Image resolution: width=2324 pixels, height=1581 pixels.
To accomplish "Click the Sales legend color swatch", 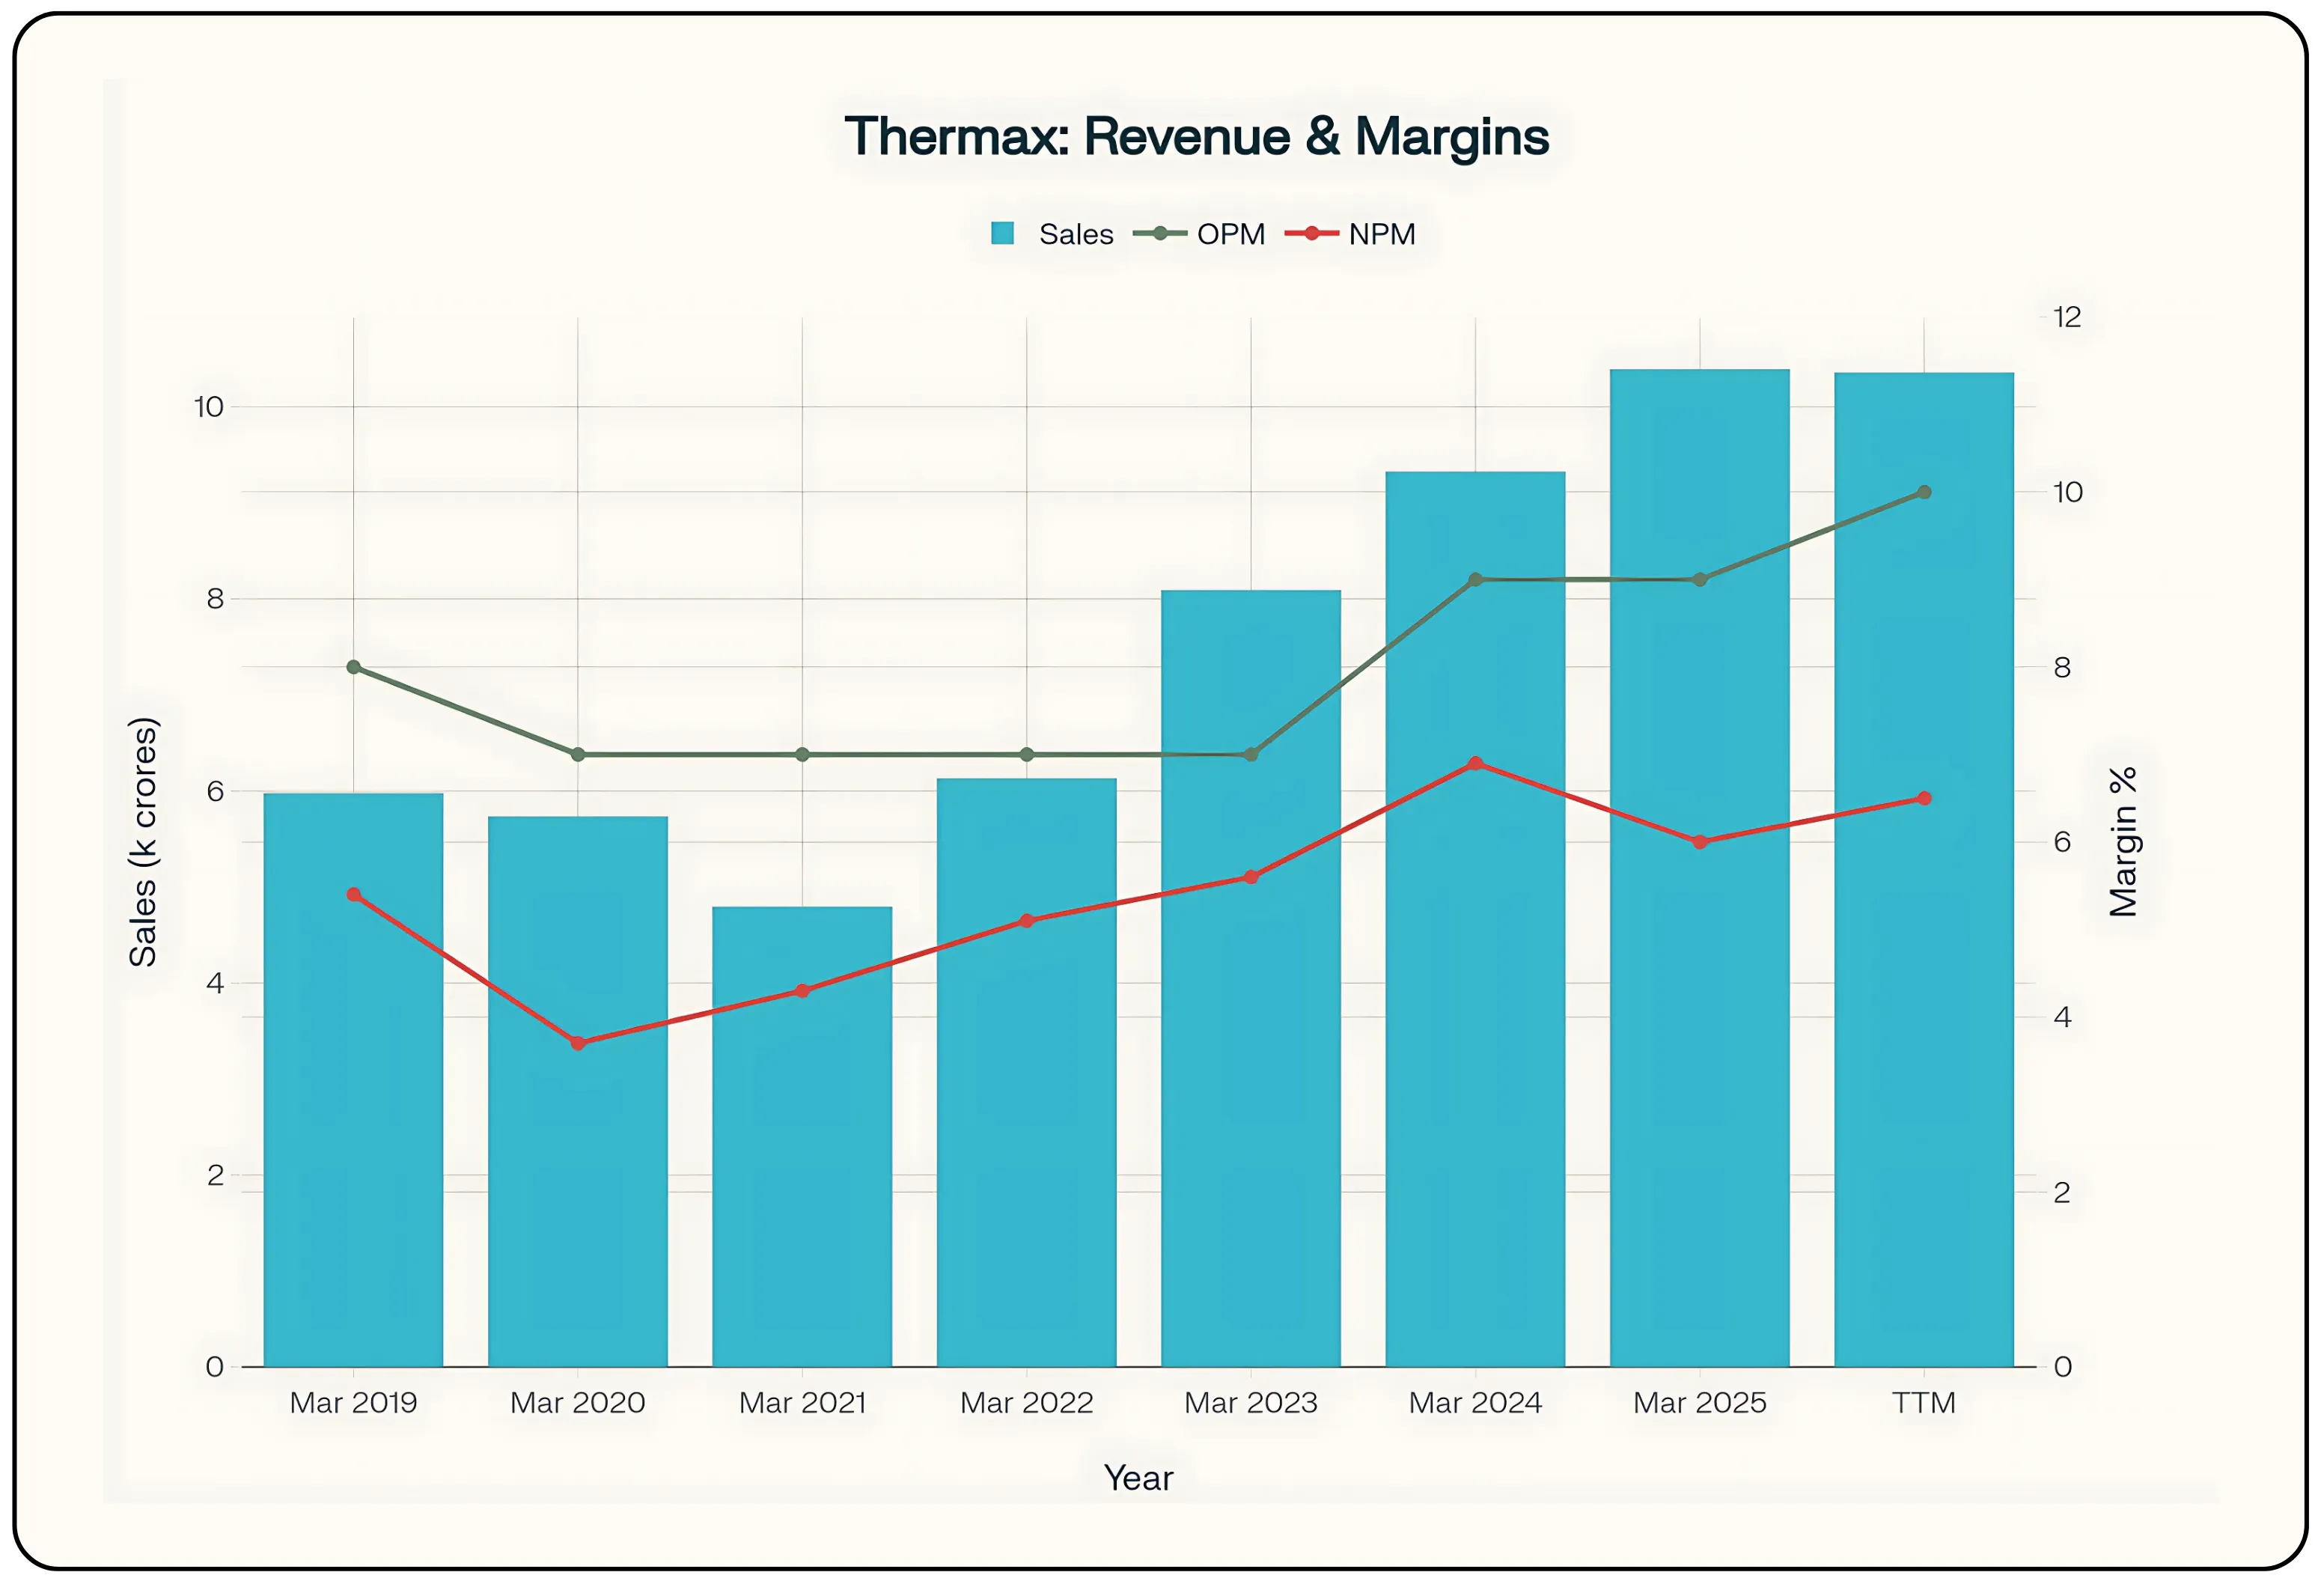I will point(1003,233).
